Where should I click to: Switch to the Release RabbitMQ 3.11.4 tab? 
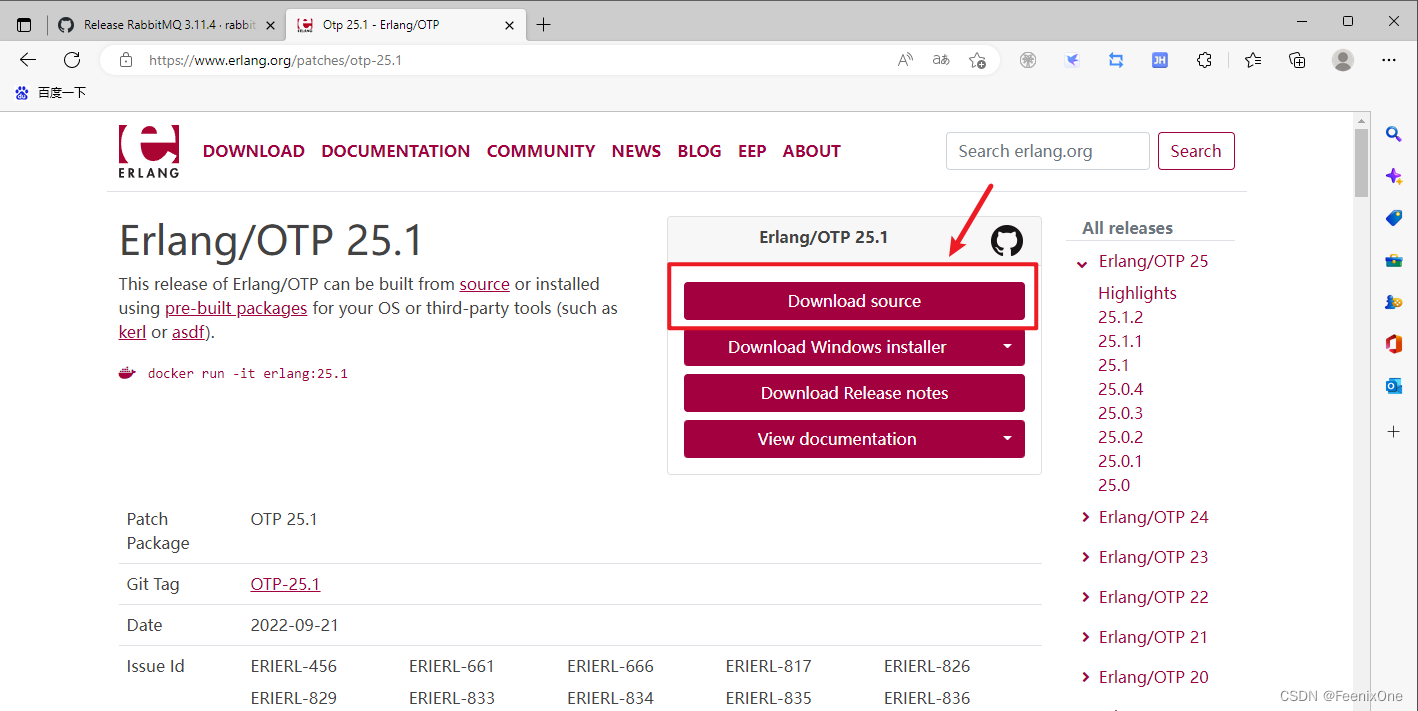click(166, 25)
